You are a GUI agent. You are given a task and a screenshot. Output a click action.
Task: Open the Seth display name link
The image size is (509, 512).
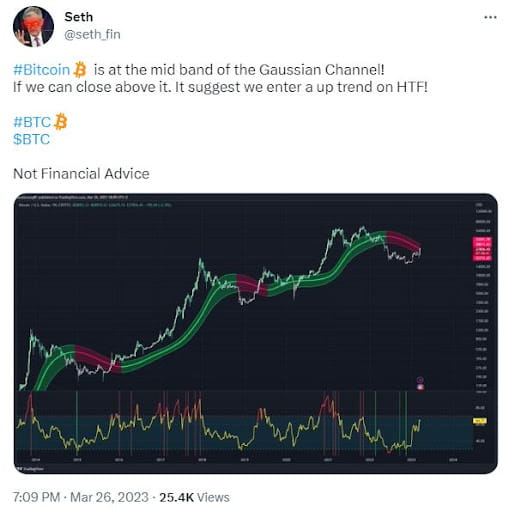click(x=79, y=17)
